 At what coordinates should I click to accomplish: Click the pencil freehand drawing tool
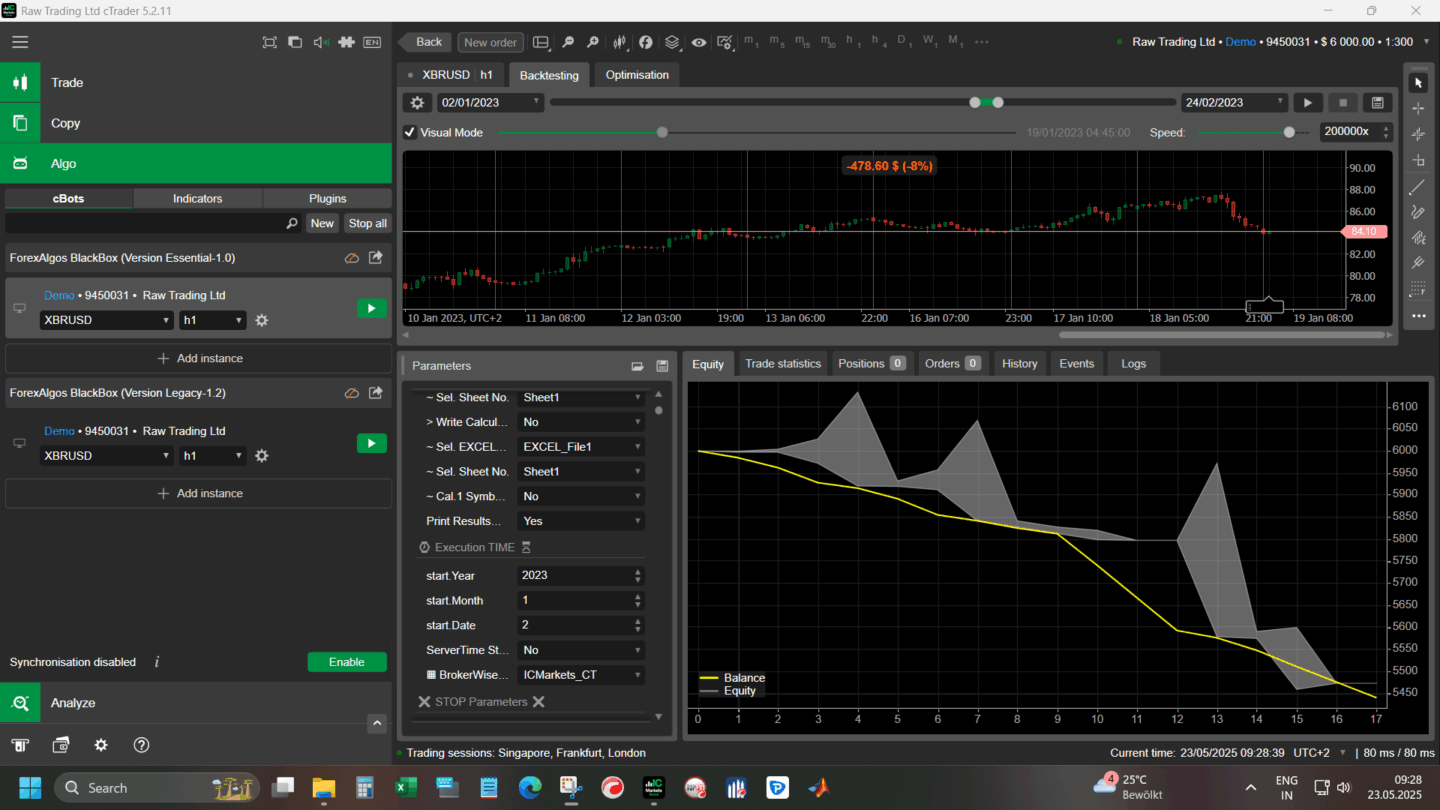click(1417, 212)
